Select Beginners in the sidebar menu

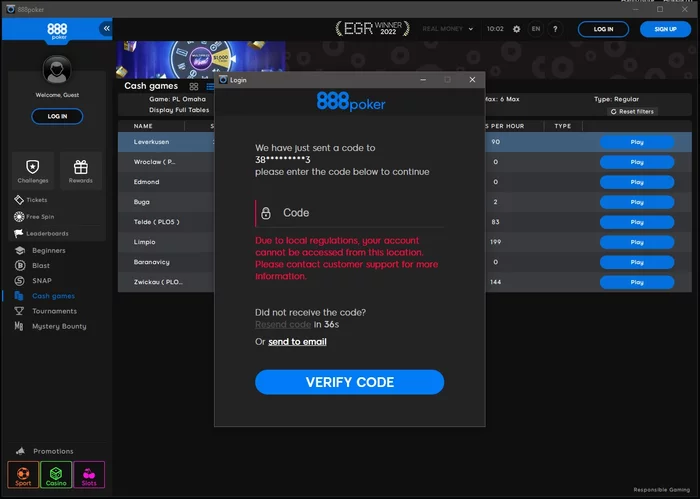[x=41, y=250]
